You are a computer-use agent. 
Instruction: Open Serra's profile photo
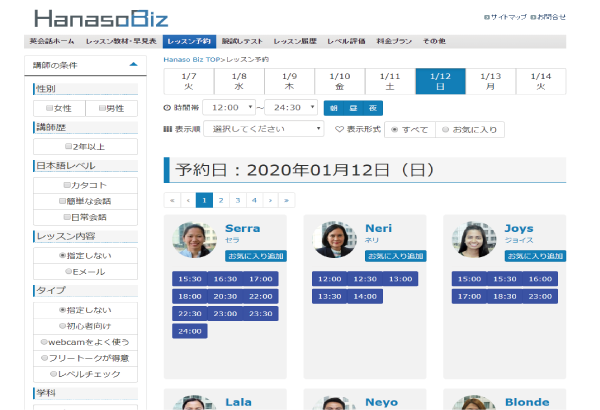click(194, 240)
